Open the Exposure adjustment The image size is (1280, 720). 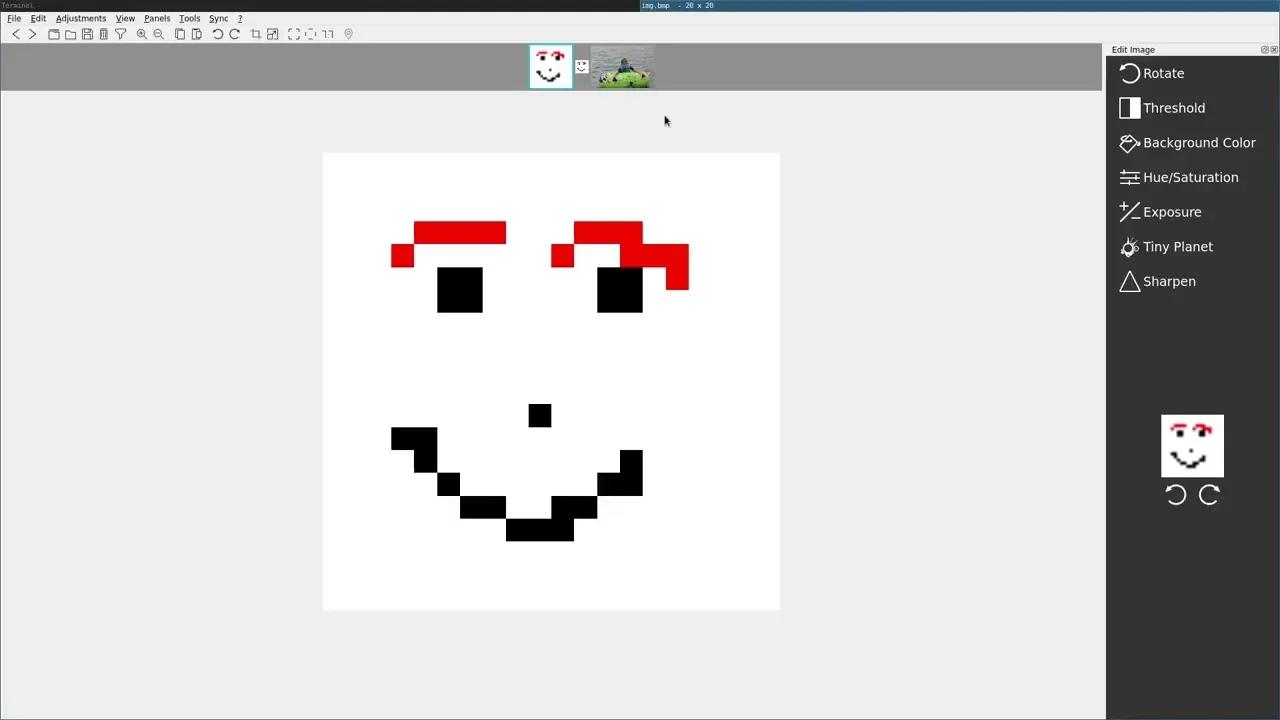point(1172,212)
